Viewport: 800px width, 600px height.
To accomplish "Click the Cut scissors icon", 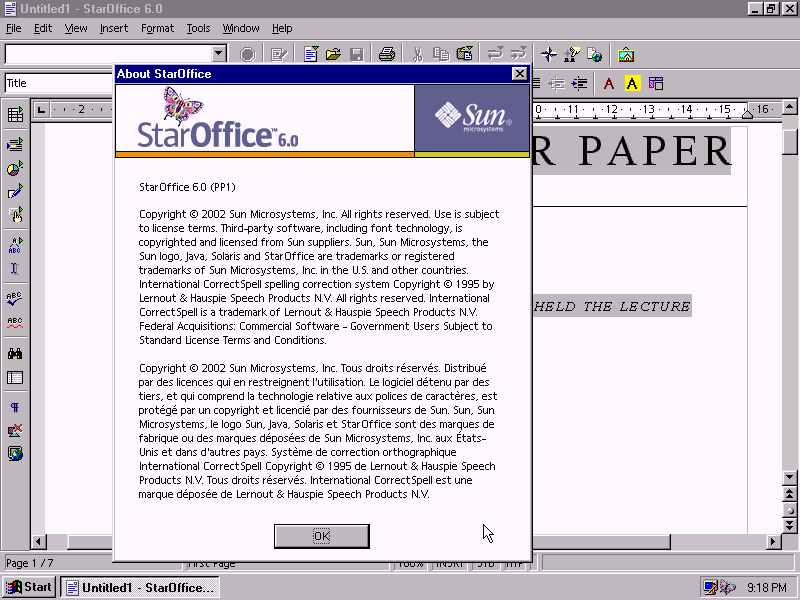I will (418, 54).
